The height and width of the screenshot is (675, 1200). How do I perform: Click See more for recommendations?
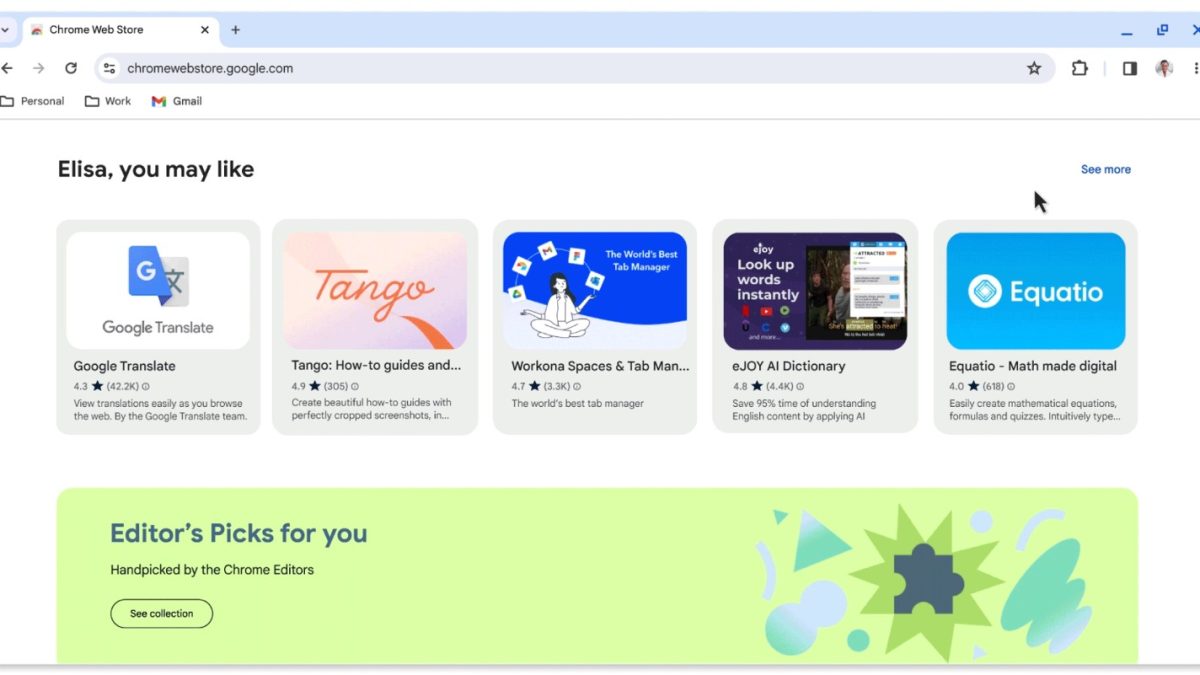1106,169
